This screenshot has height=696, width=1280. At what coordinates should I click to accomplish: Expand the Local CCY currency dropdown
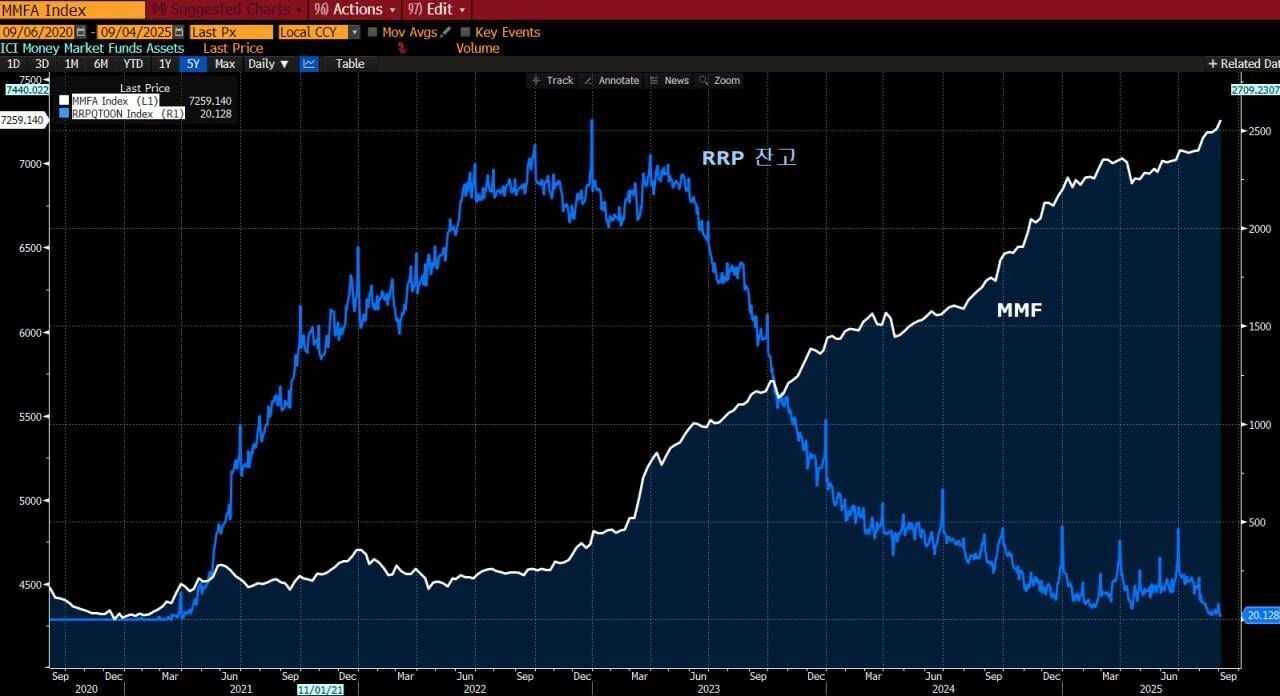[x=354, y=32]
